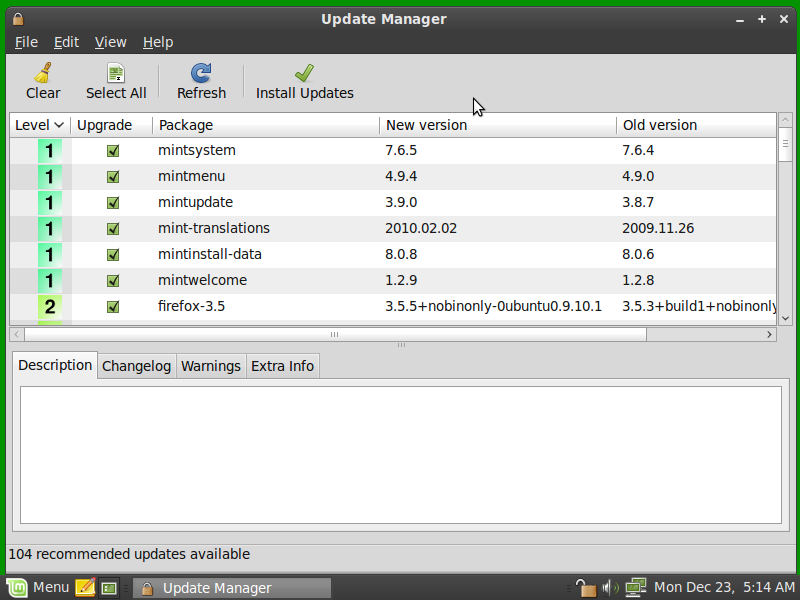Switch to the Description tab

[x=55, y=365]
